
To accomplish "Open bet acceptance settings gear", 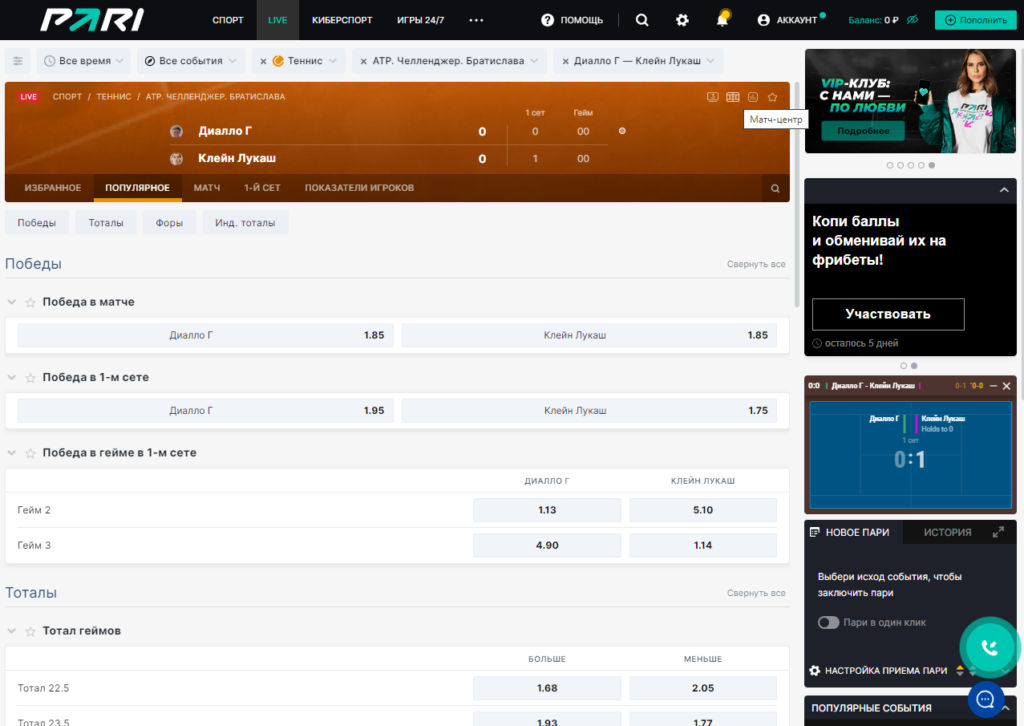I will (x=815, y=671).
